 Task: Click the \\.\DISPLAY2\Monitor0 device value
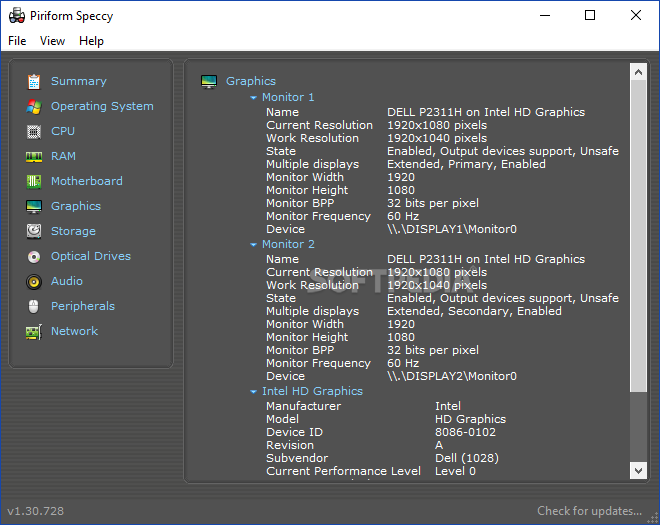[452, 376]
